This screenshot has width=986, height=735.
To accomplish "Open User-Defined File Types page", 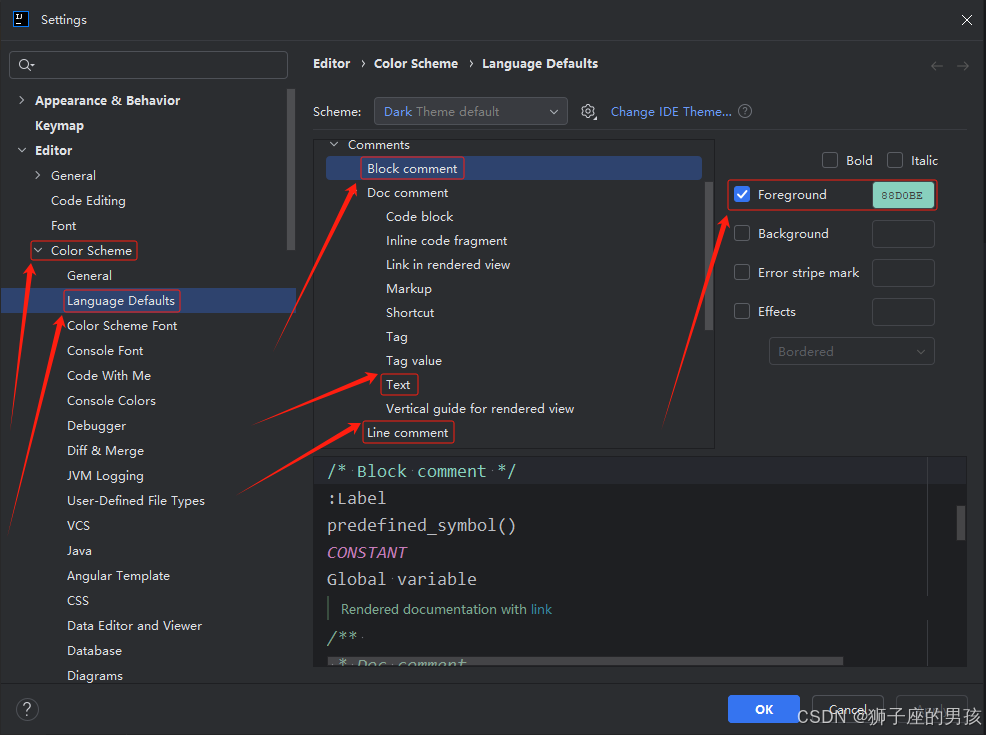I will pos(136,500).
